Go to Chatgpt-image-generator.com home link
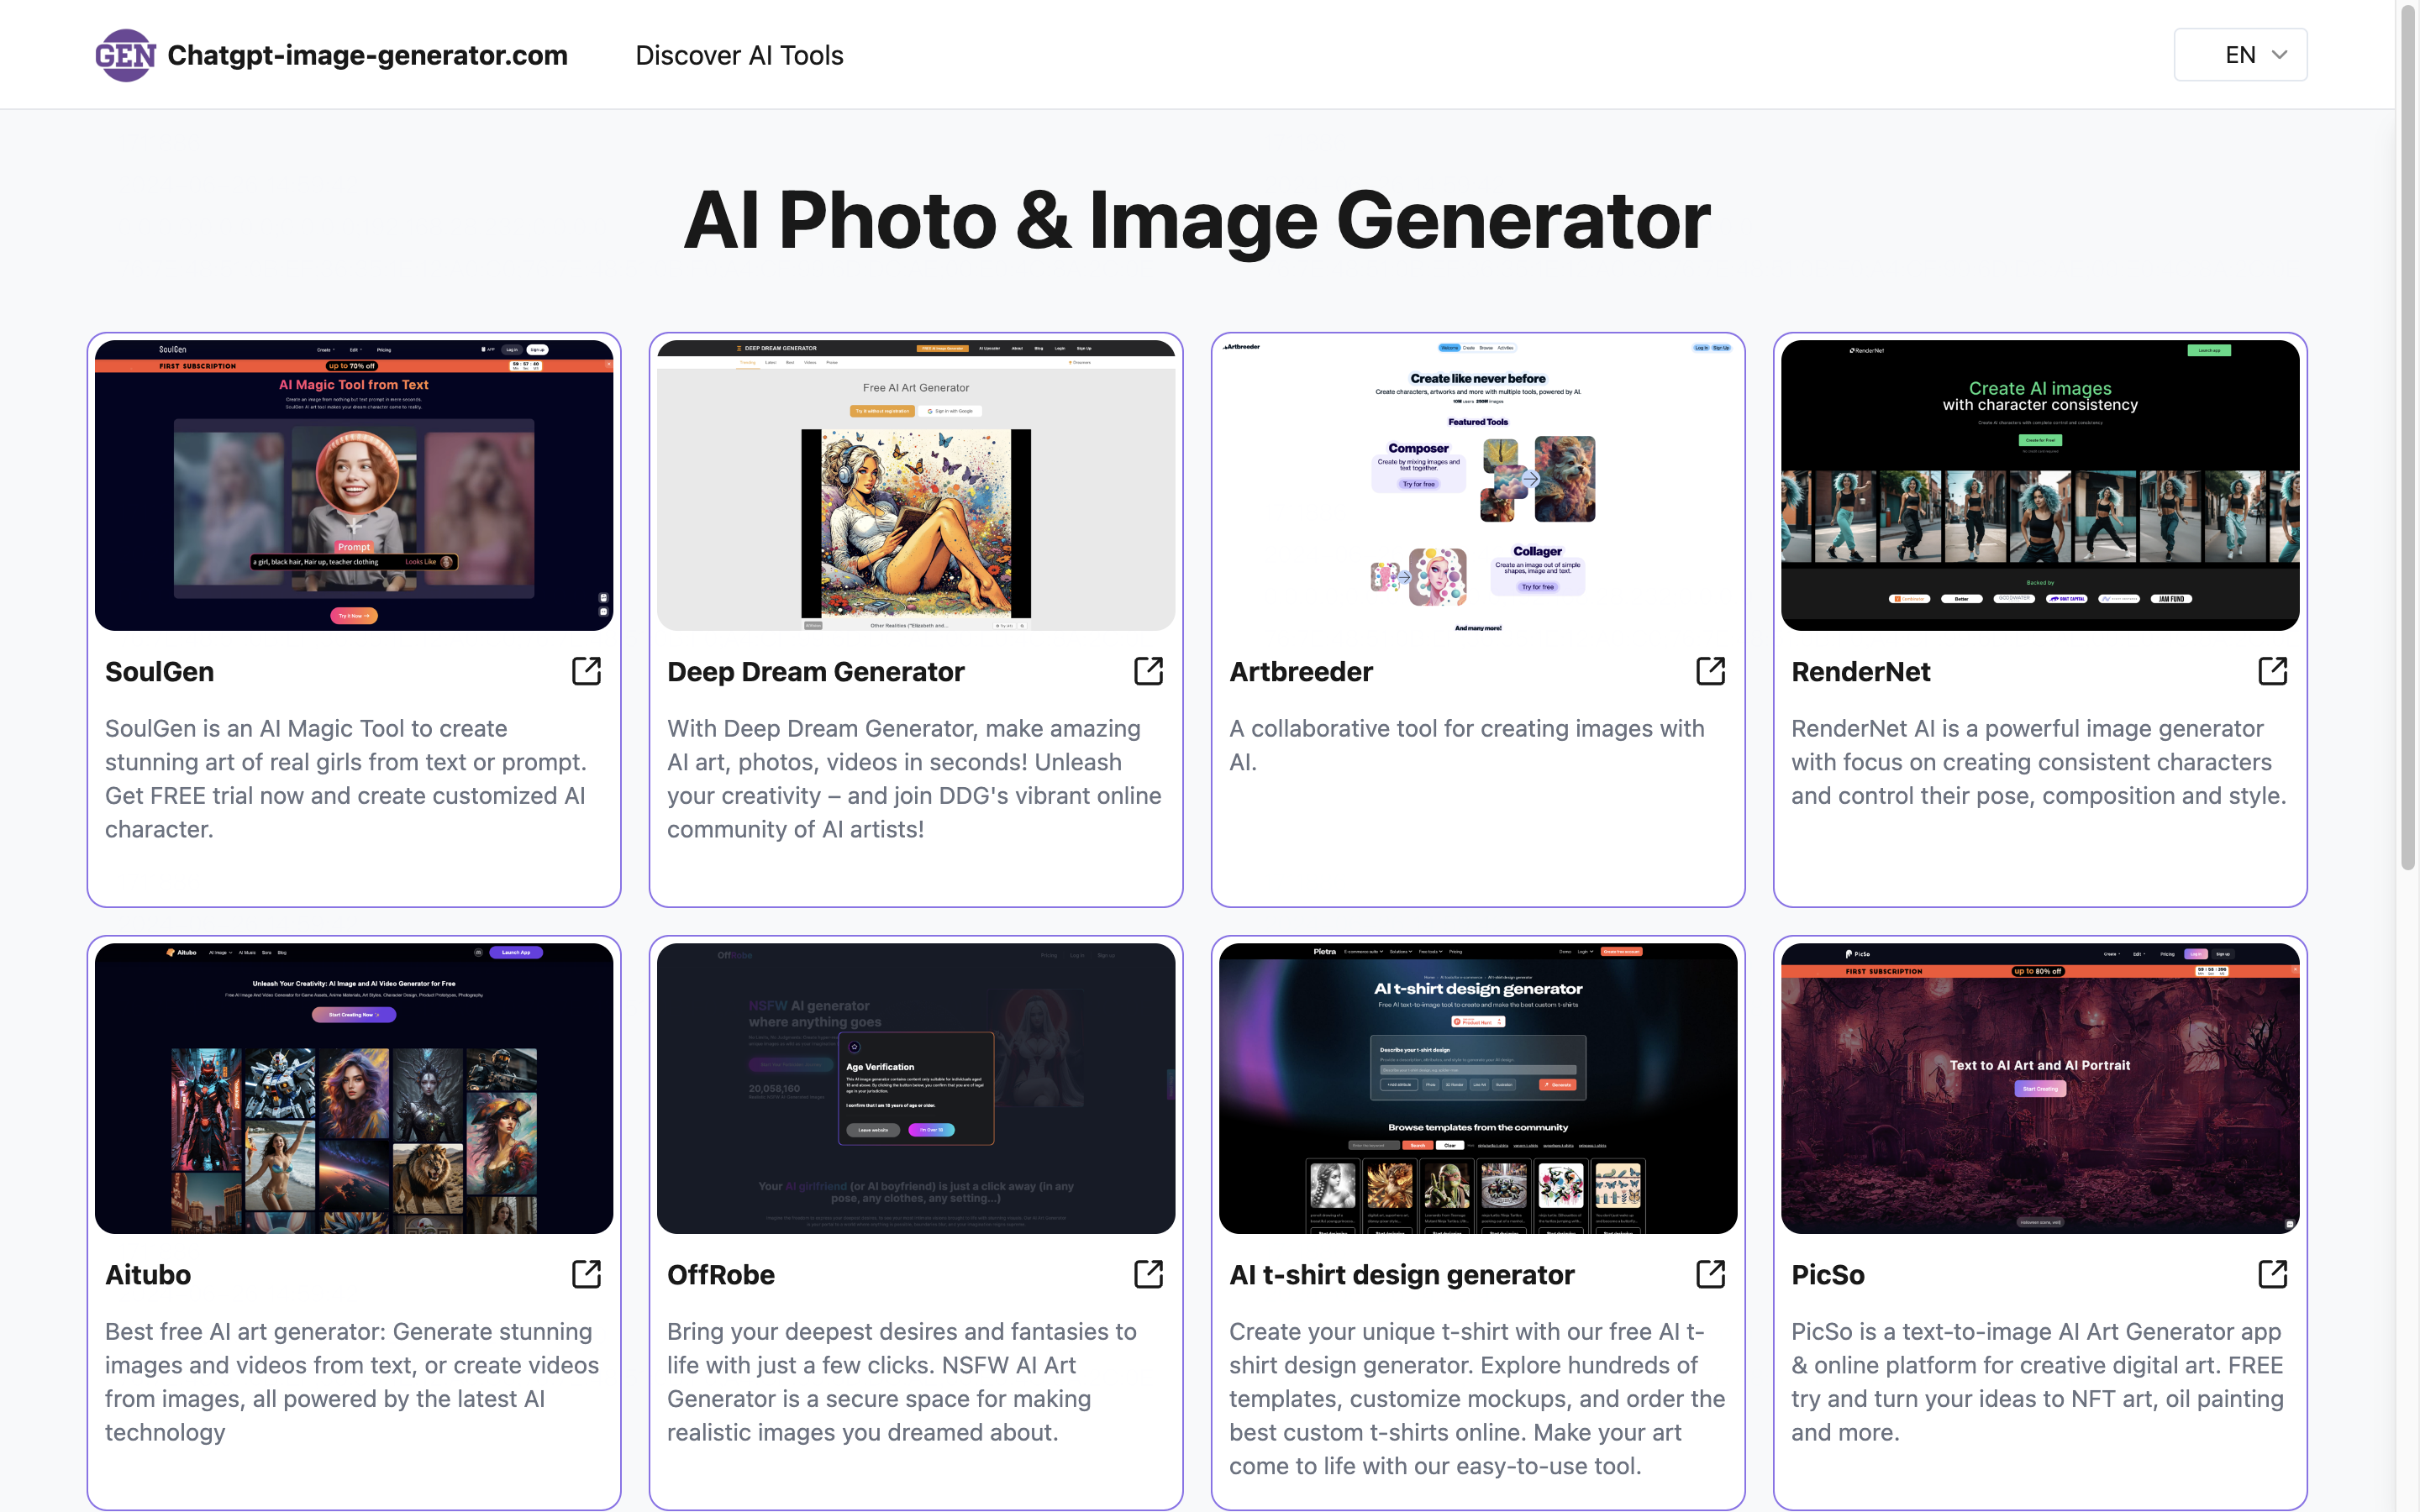2420x1512 pixels. 367,55
